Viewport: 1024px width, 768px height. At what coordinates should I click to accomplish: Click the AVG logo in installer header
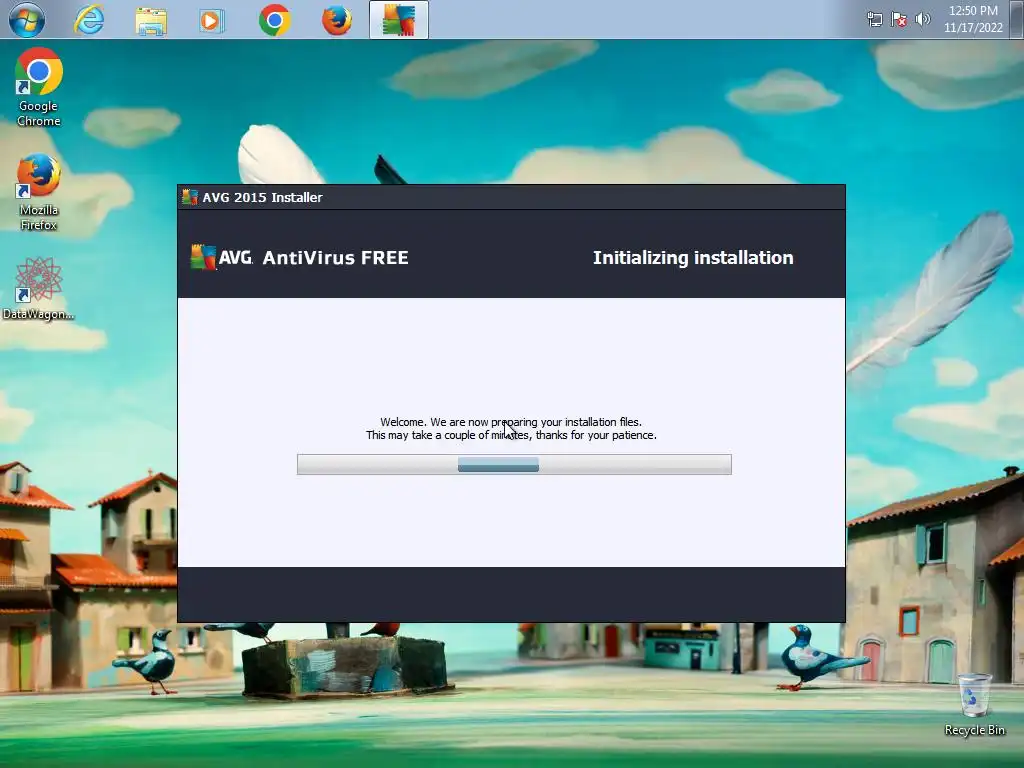click(x=221, y=257)
